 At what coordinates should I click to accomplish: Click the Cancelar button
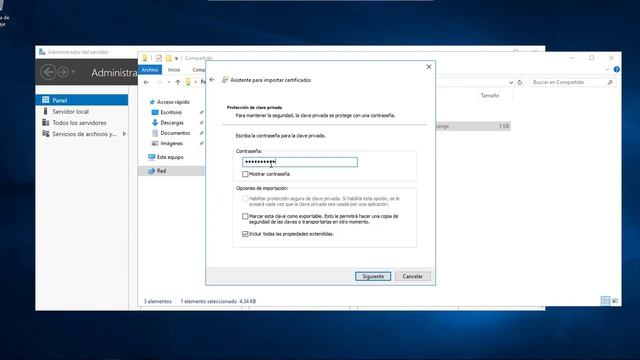[412, 276]
